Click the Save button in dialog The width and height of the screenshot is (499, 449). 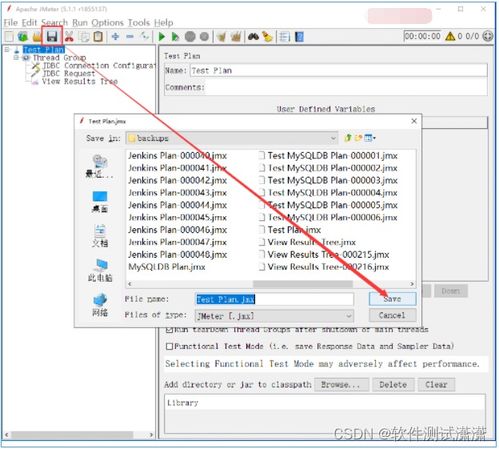(x=392, y=299)
